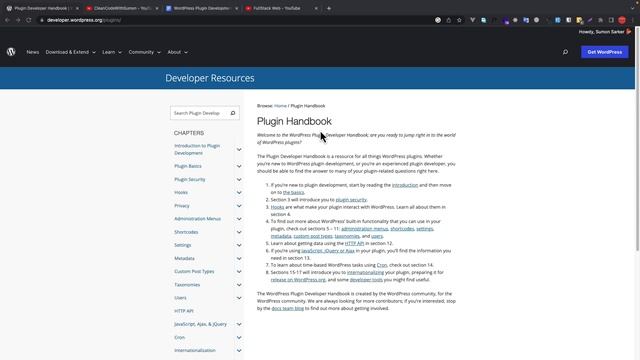
Task: Expand the Users chapter arrow
Action: 239,298
